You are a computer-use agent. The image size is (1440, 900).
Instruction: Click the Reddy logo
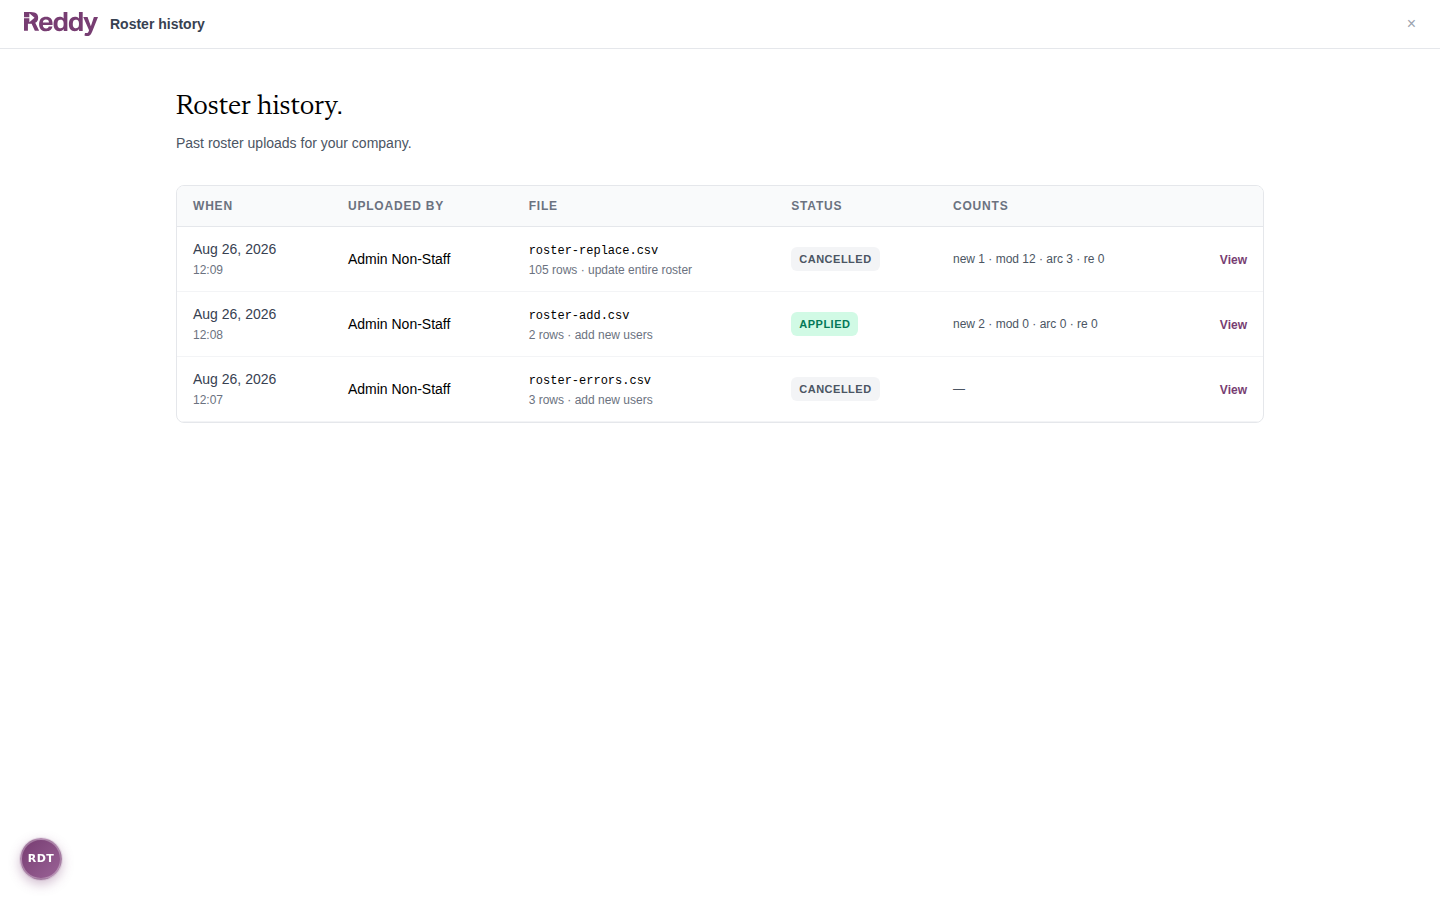click(x=60, y=23)
